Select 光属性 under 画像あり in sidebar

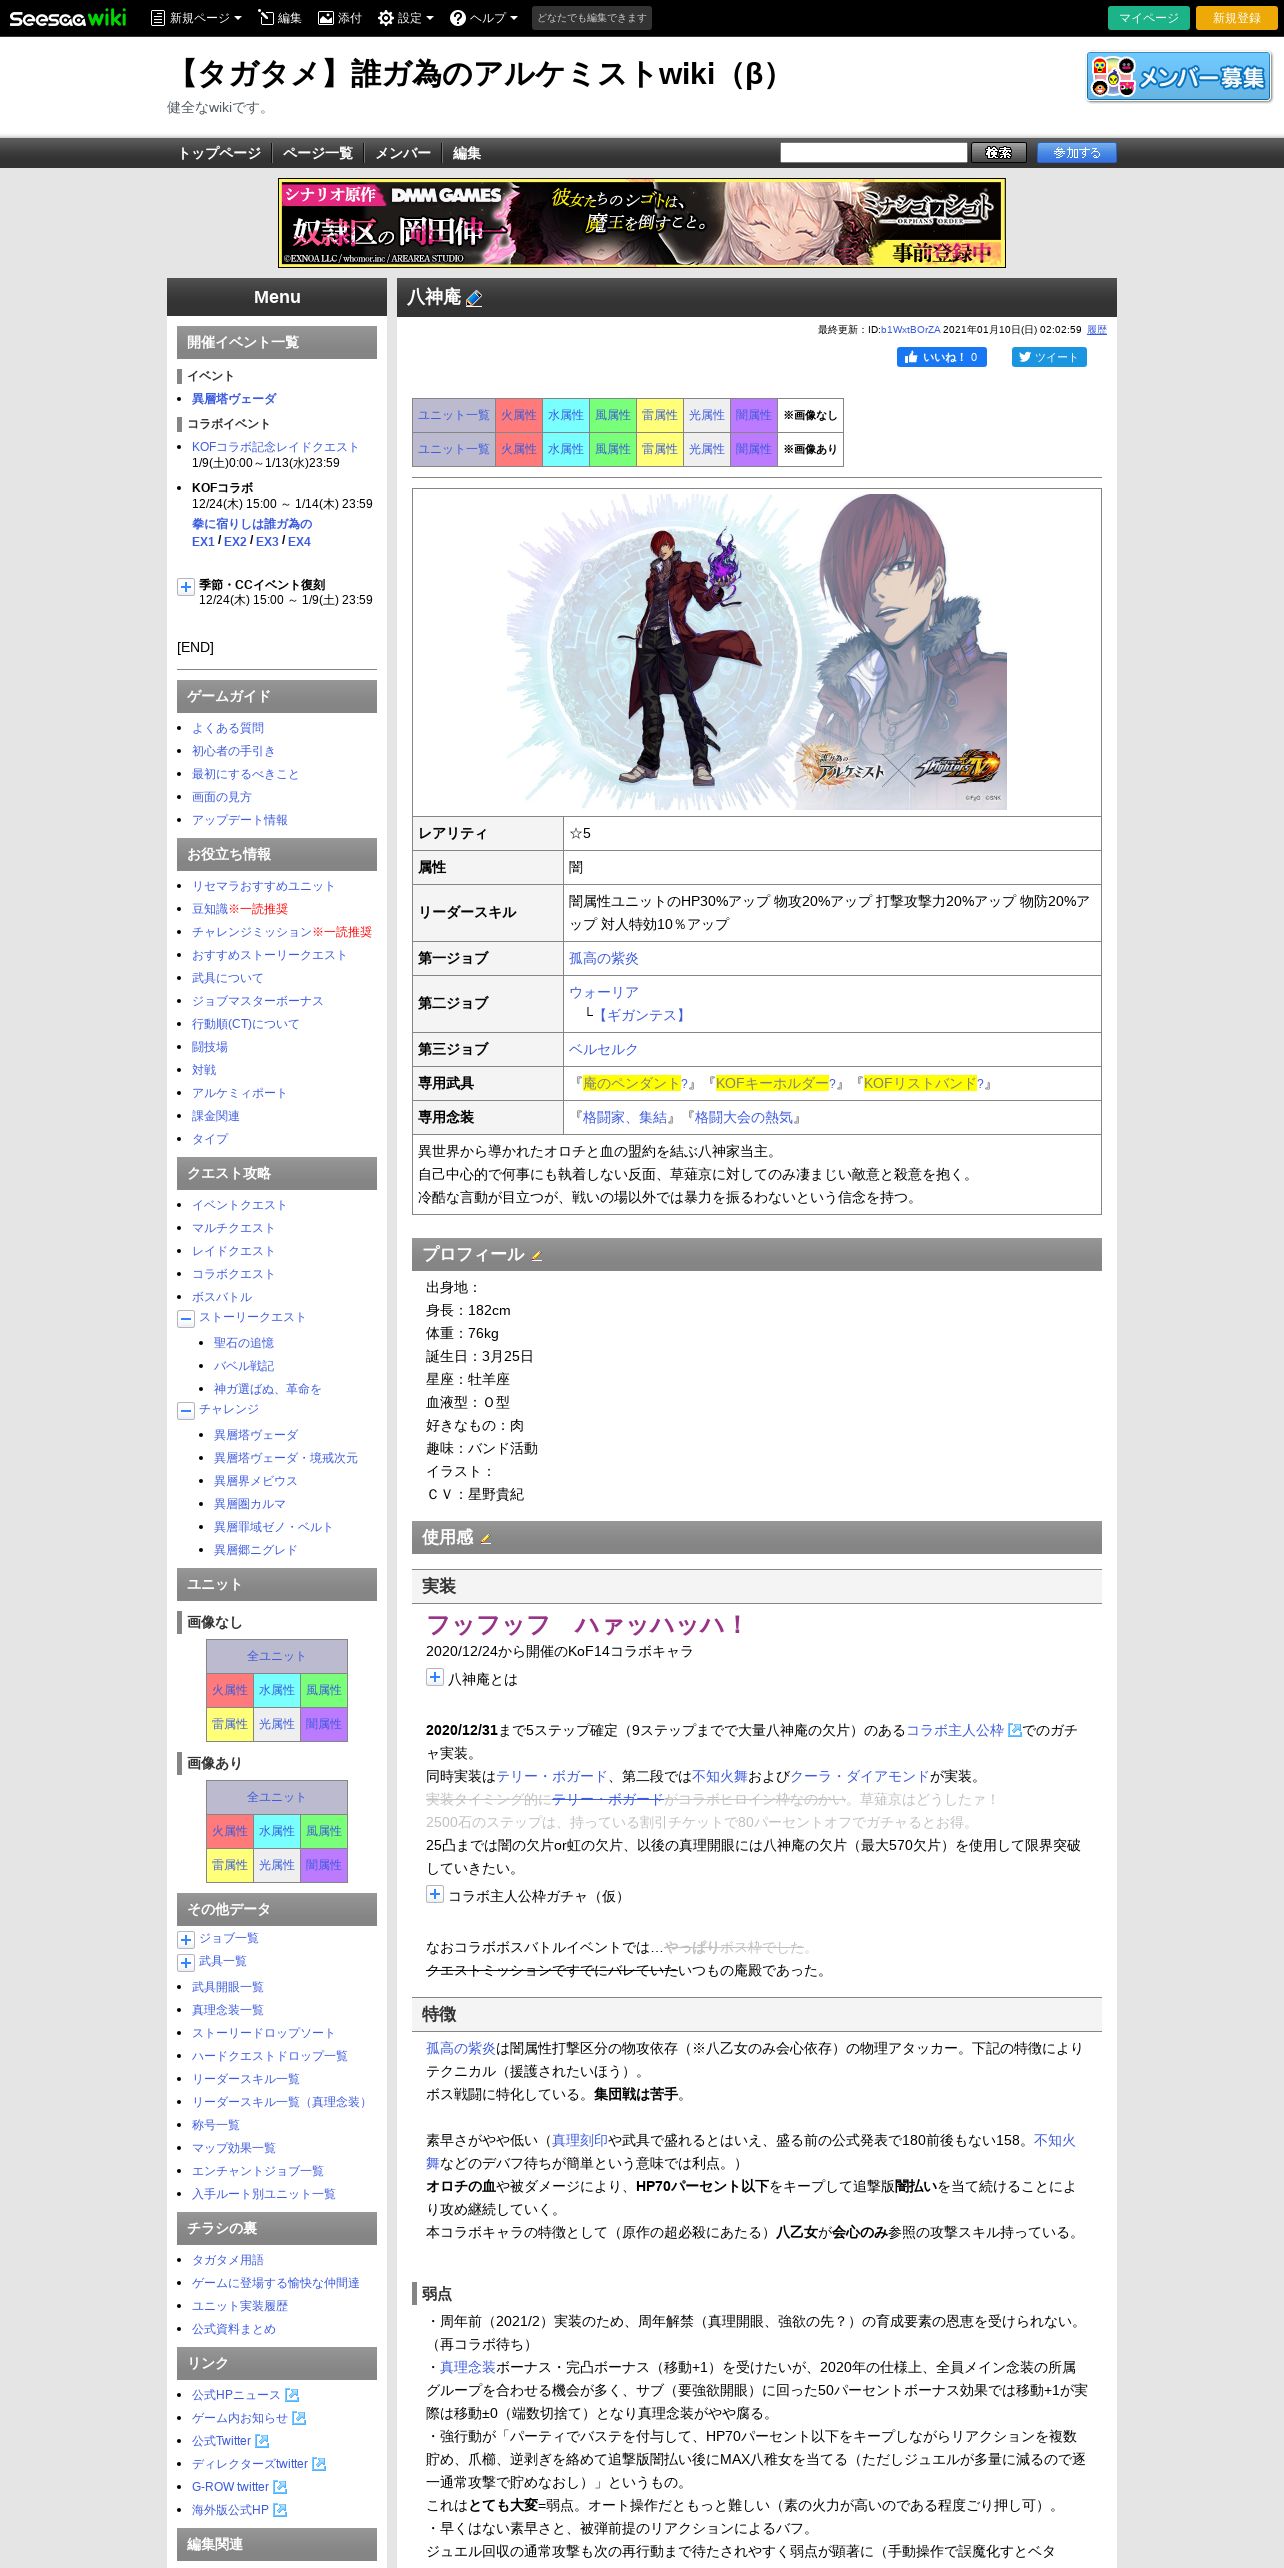277,1865
